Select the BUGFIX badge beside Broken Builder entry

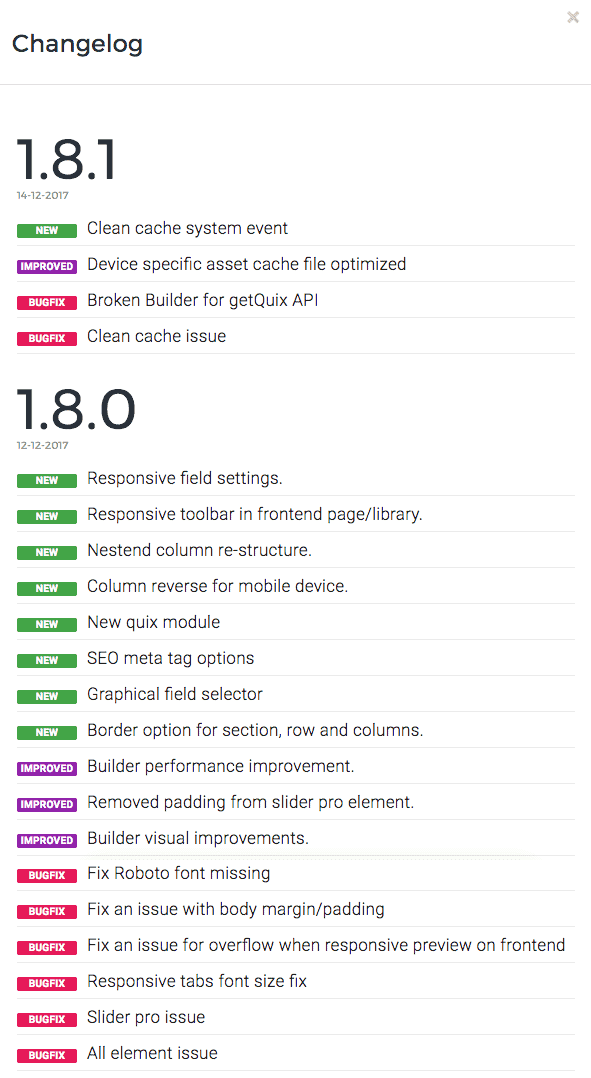click(46, 302)
